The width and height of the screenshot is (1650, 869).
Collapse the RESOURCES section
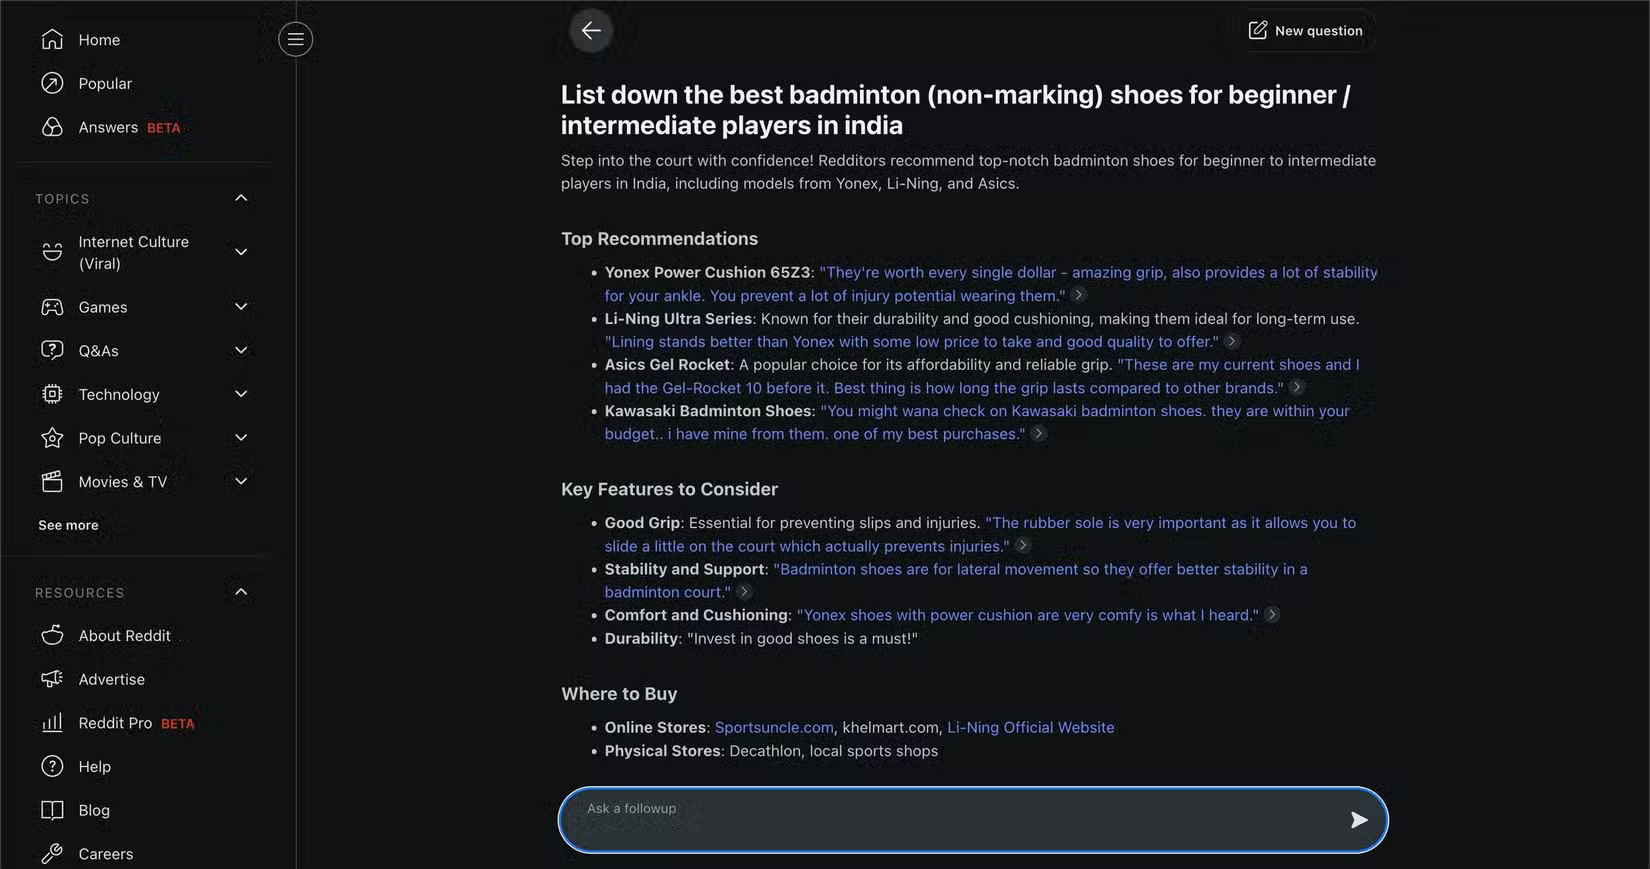point(241,591)
